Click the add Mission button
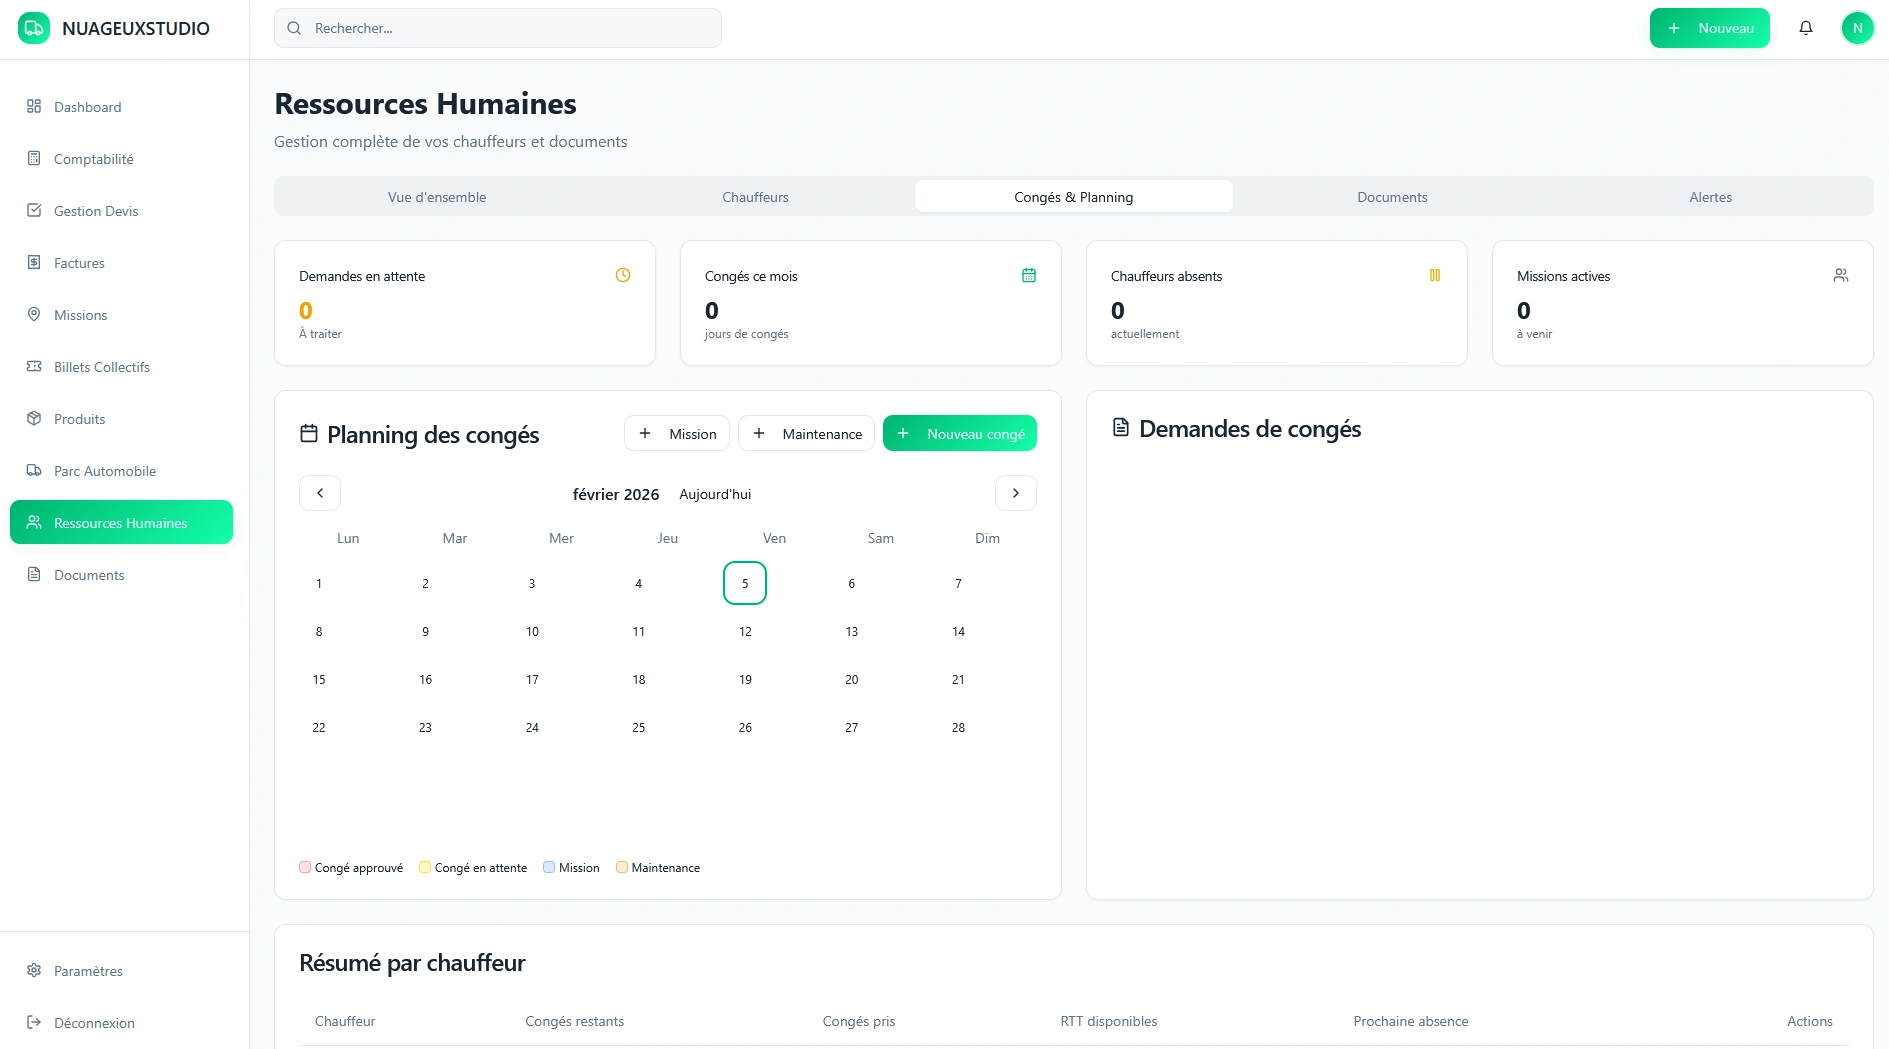 (677, 434)
